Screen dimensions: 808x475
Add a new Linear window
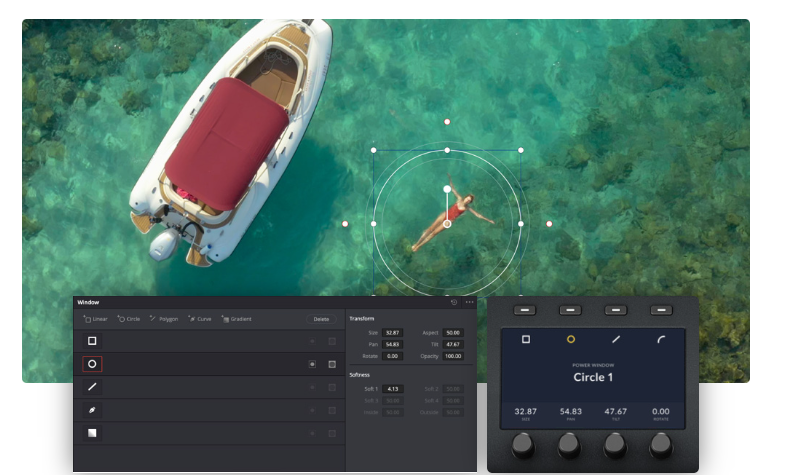coord(95,319)
